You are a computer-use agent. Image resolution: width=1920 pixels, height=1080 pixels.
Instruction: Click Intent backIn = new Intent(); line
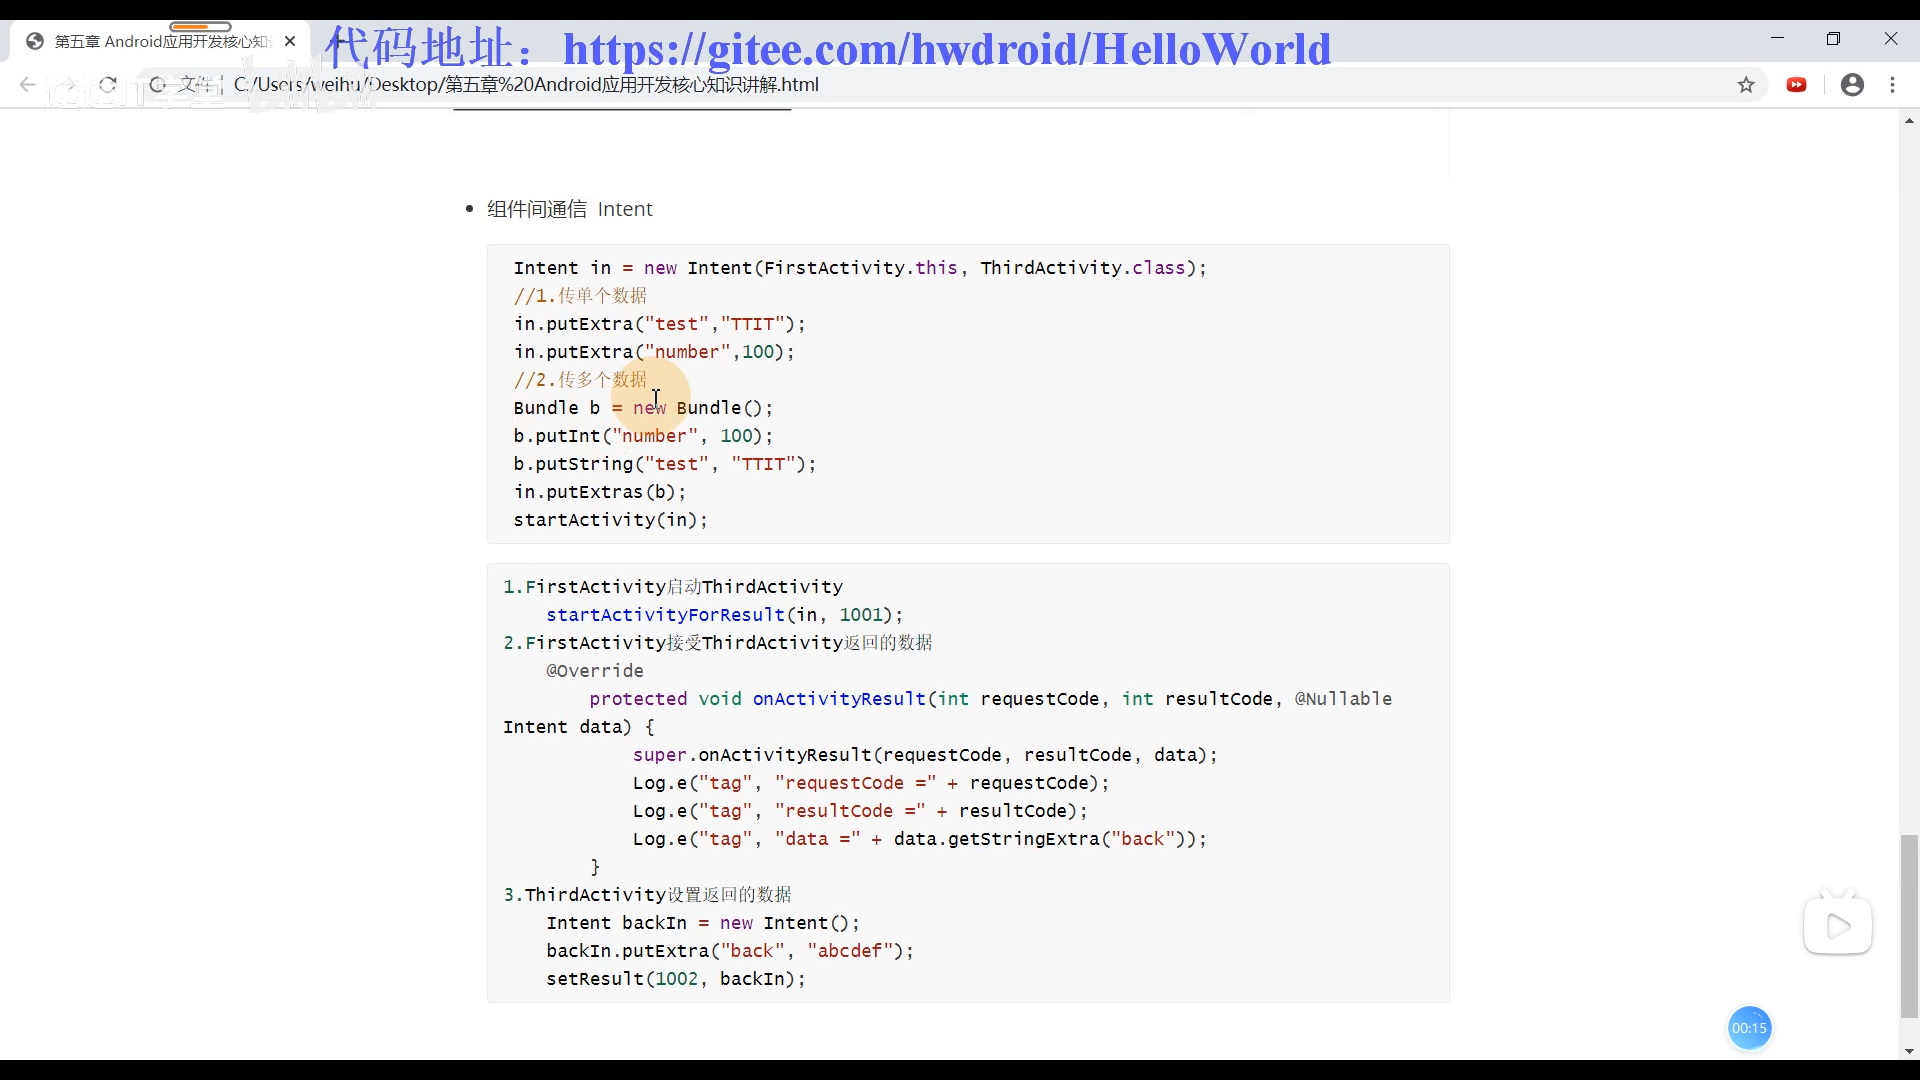[703, 923]
